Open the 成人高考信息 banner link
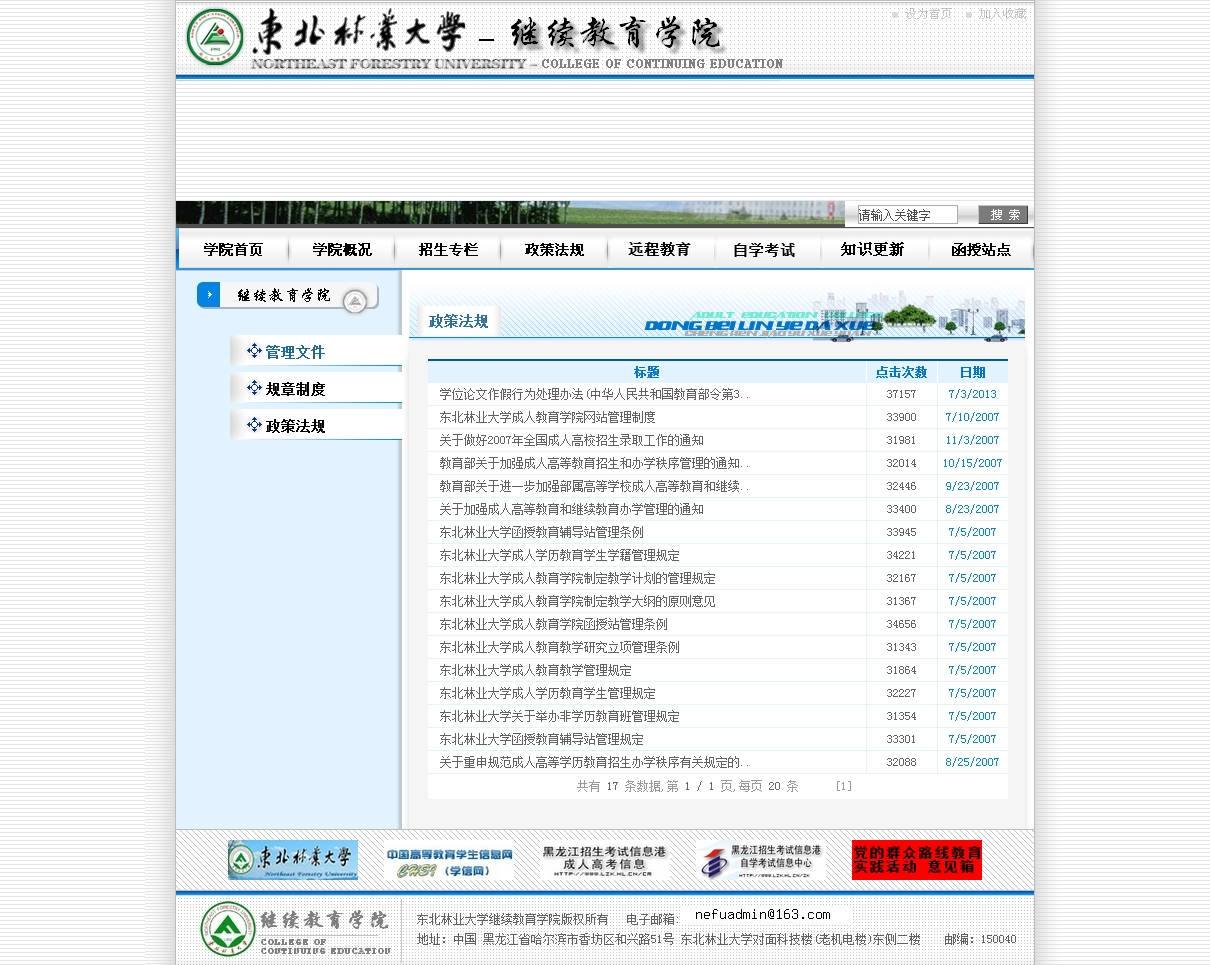The height and width of the screenshot is (965, 1210). [605, 860]
